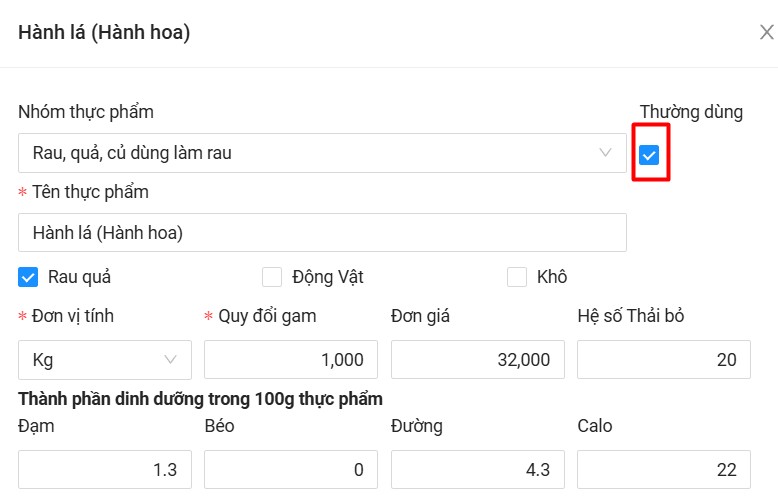The image size is (778, 498).
Task: Focus the Béo input box
Action: click(290, 469)
